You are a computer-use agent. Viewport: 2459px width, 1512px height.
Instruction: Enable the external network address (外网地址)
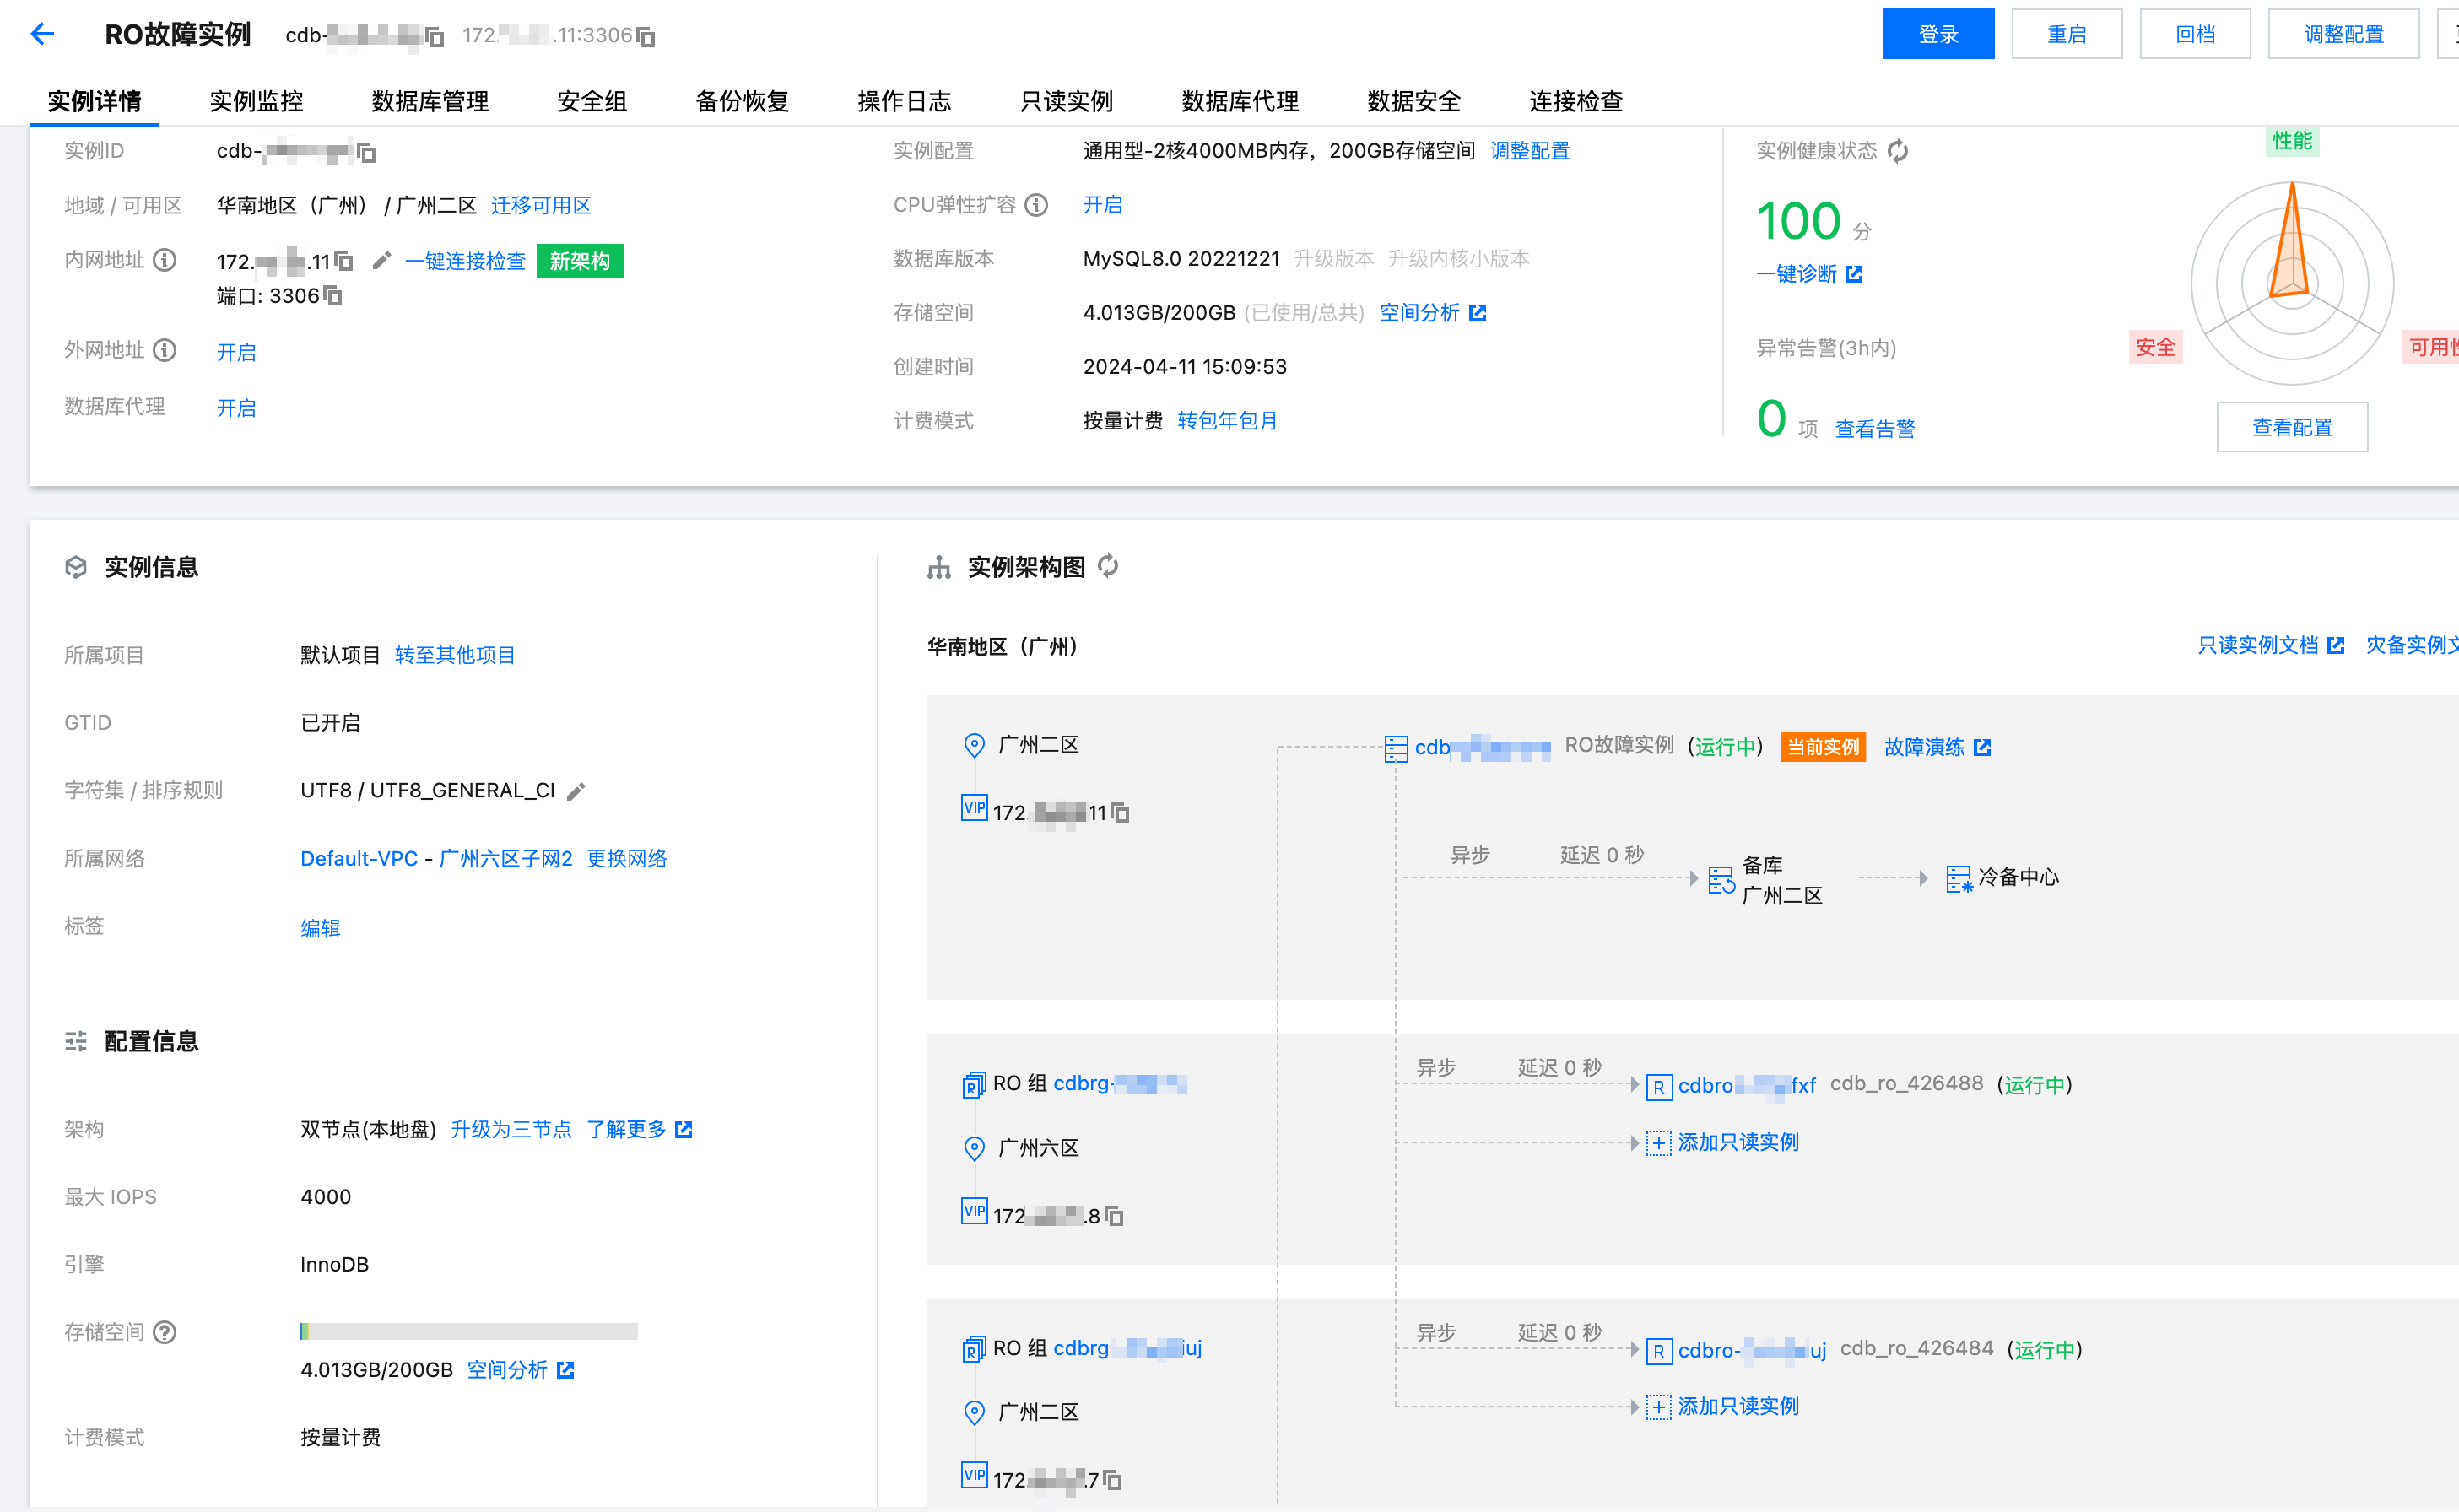coord(236,352)
